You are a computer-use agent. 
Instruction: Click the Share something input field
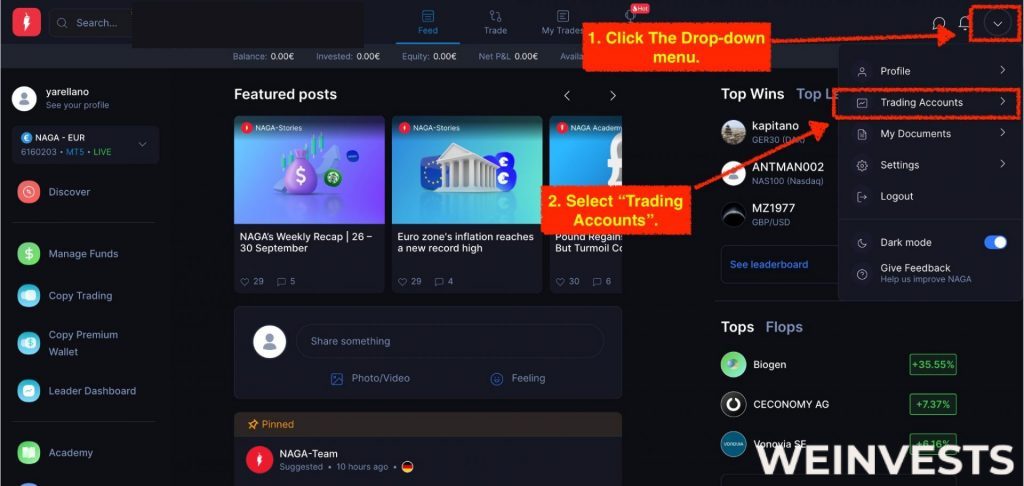pyautogui.click(x=450, y=341)
